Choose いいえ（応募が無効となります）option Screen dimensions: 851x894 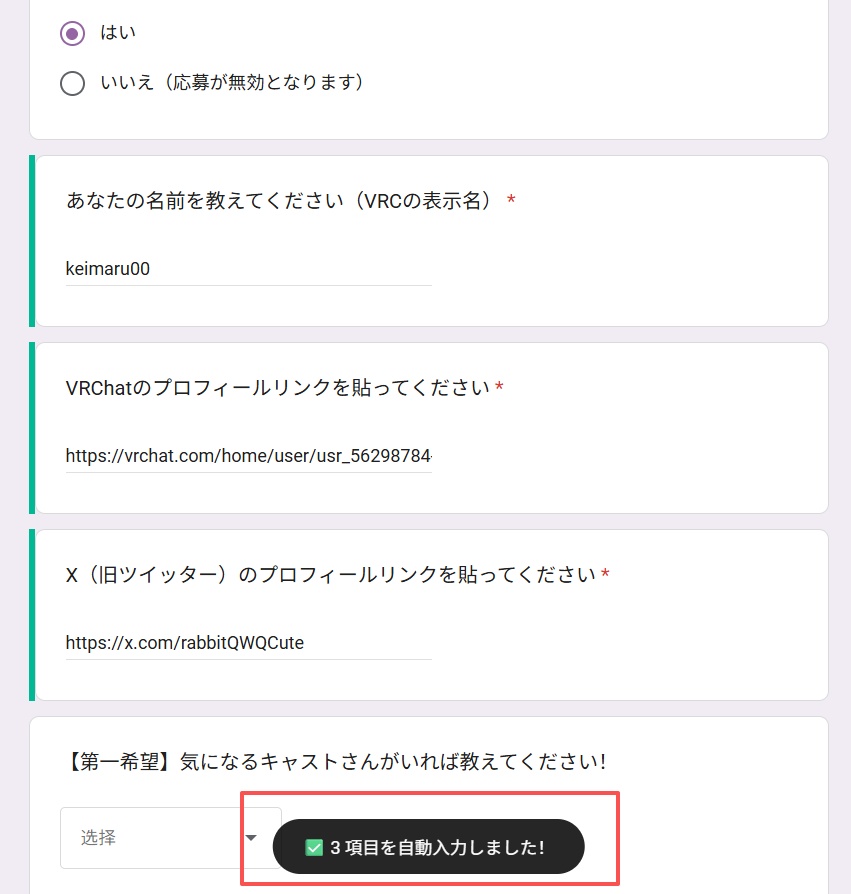pyautogui.click(x=72, y=83)
